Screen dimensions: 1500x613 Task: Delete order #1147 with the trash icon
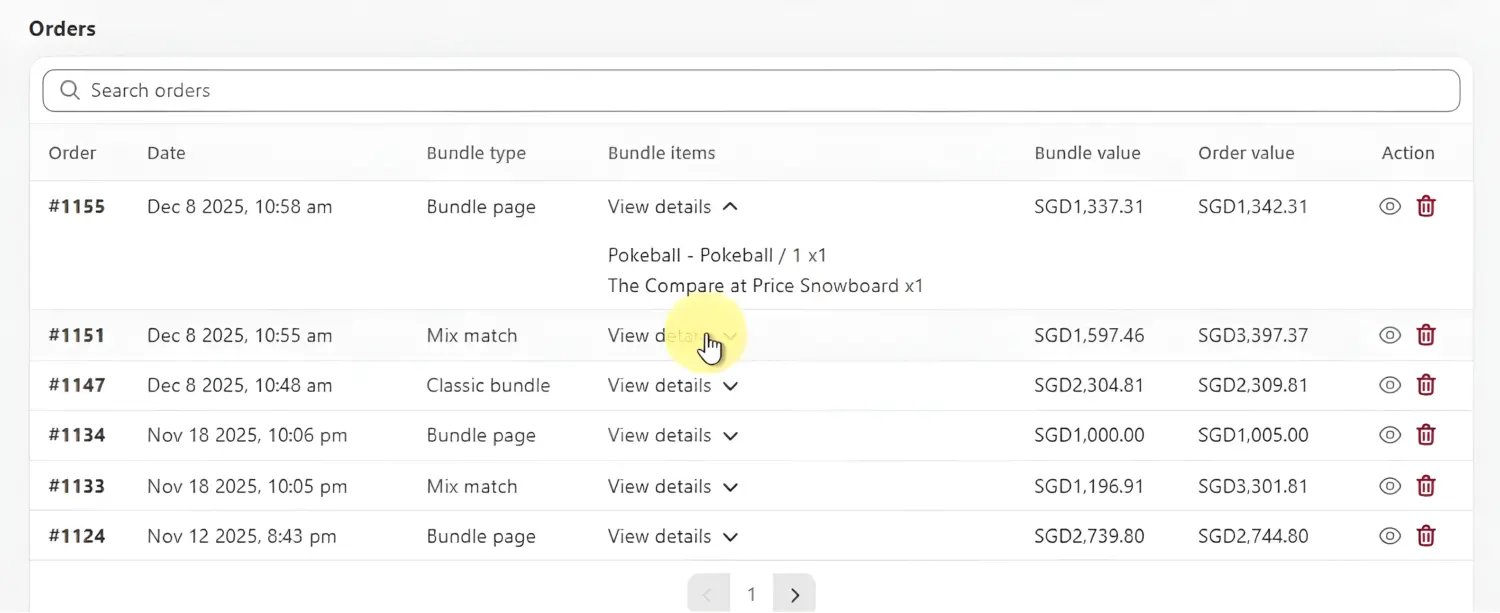point(1426,385)
